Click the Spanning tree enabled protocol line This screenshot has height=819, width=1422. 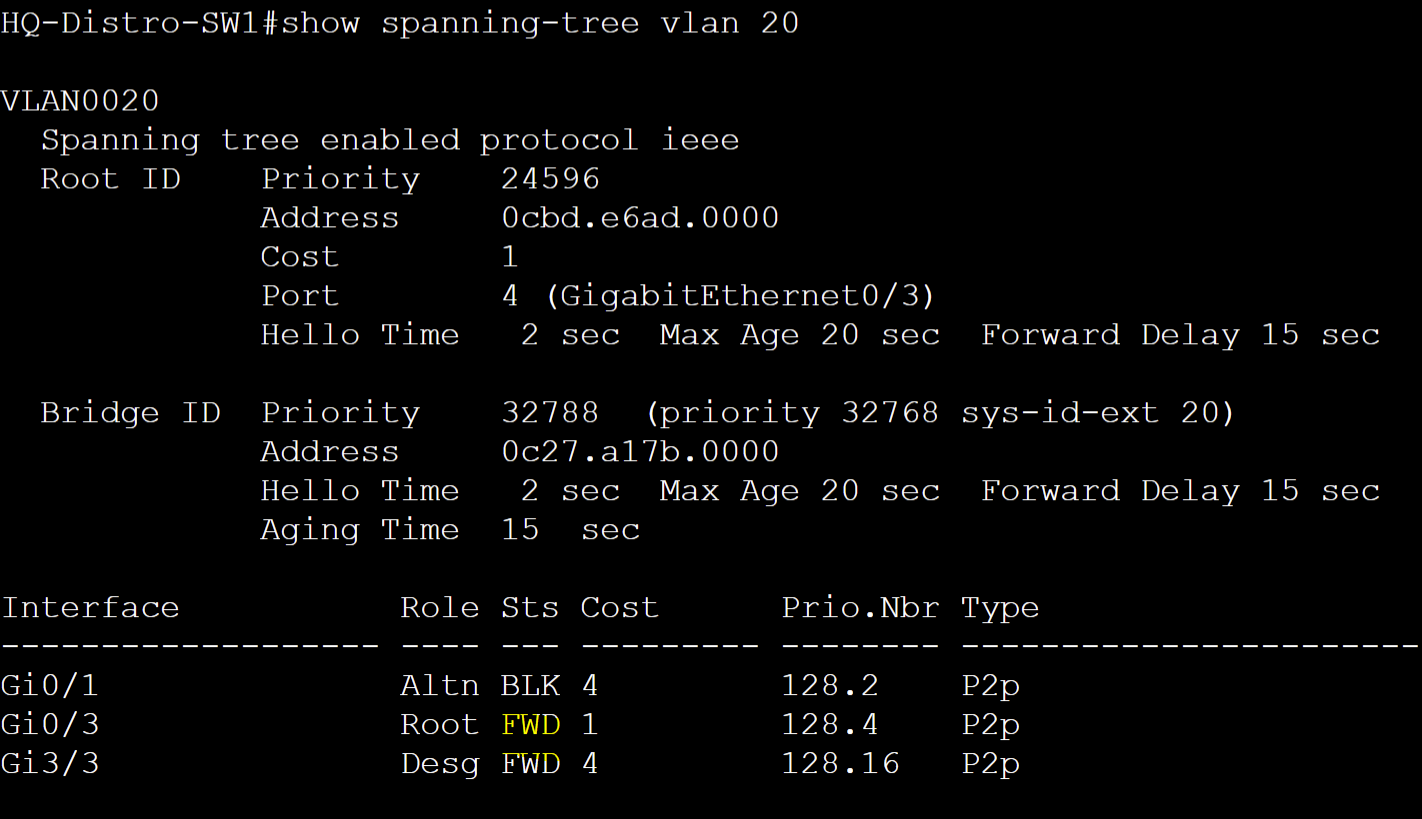[x=390, y=140]
